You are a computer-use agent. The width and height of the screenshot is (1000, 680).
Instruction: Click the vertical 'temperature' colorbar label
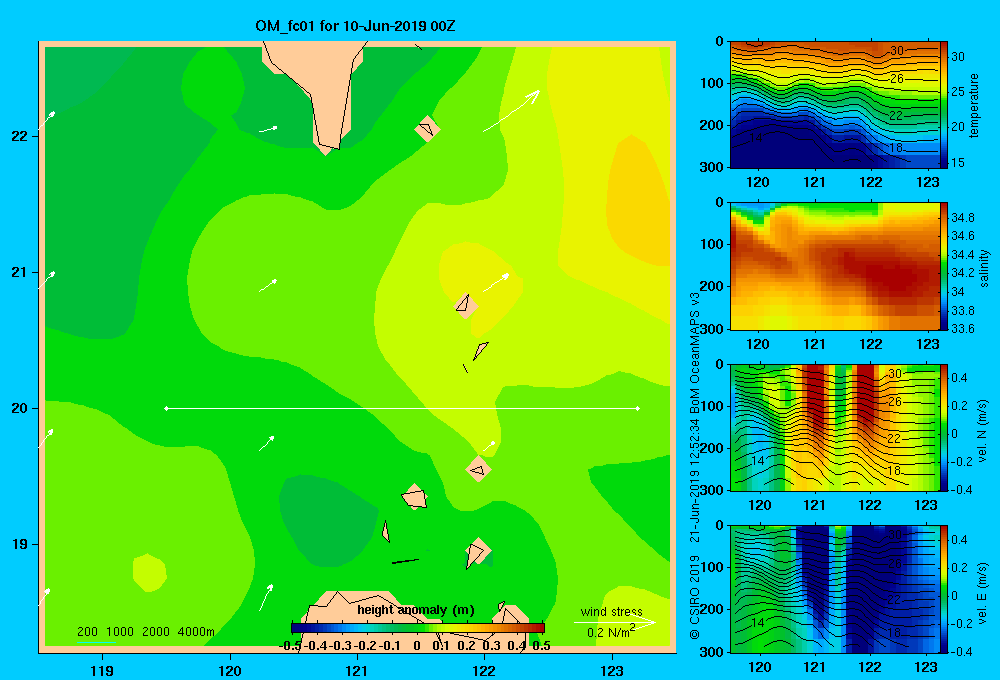974,105
